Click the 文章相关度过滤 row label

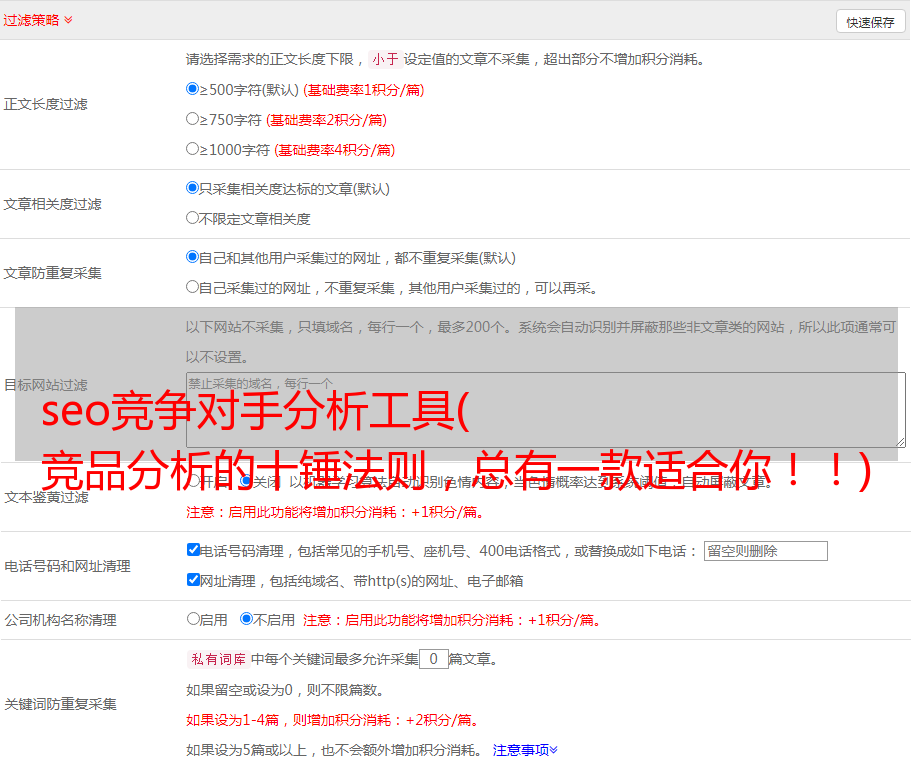tap(52, 204)
